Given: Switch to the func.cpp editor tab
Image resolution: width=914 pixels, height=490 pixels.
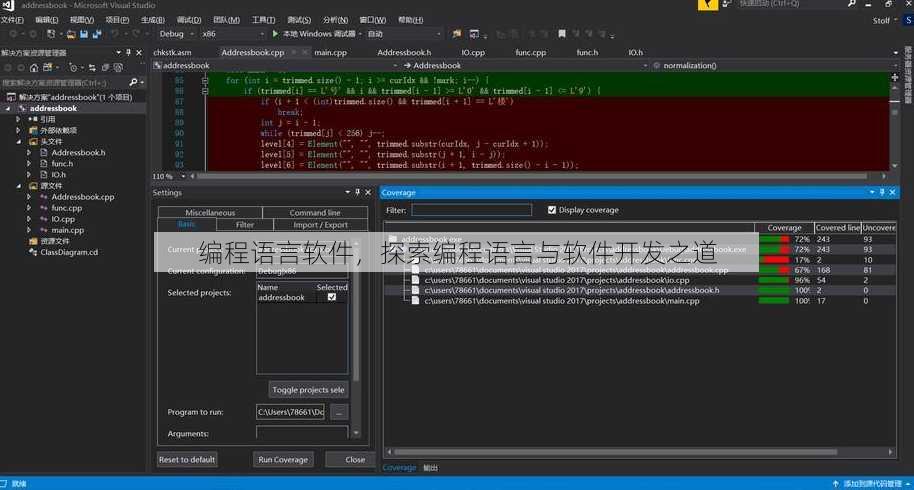Looking at the screenshot, I should point(530,52).
